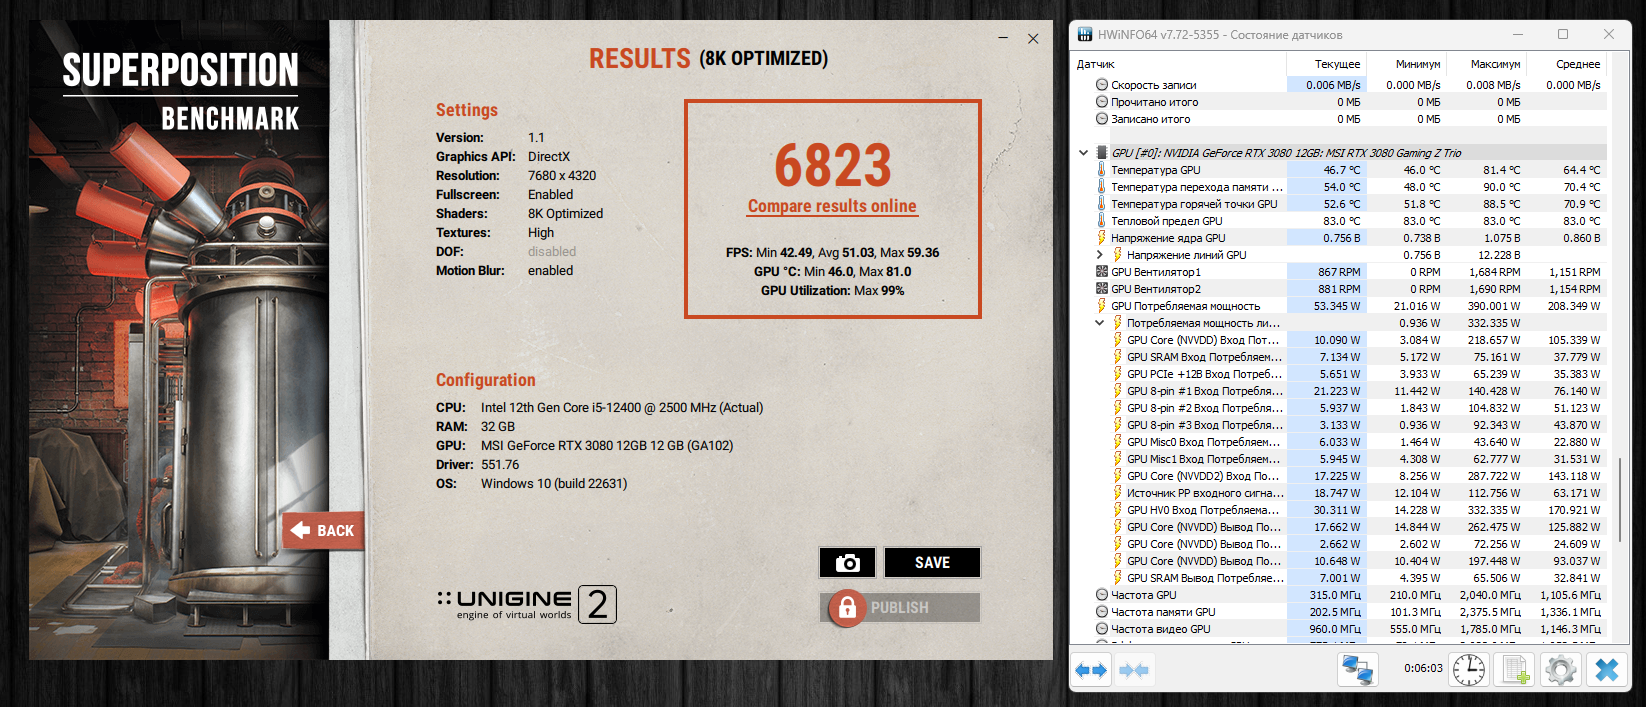Click the arrow icon on the BACK button
This screenshot has width=1646, height=707.
click(x=300, y=530)
